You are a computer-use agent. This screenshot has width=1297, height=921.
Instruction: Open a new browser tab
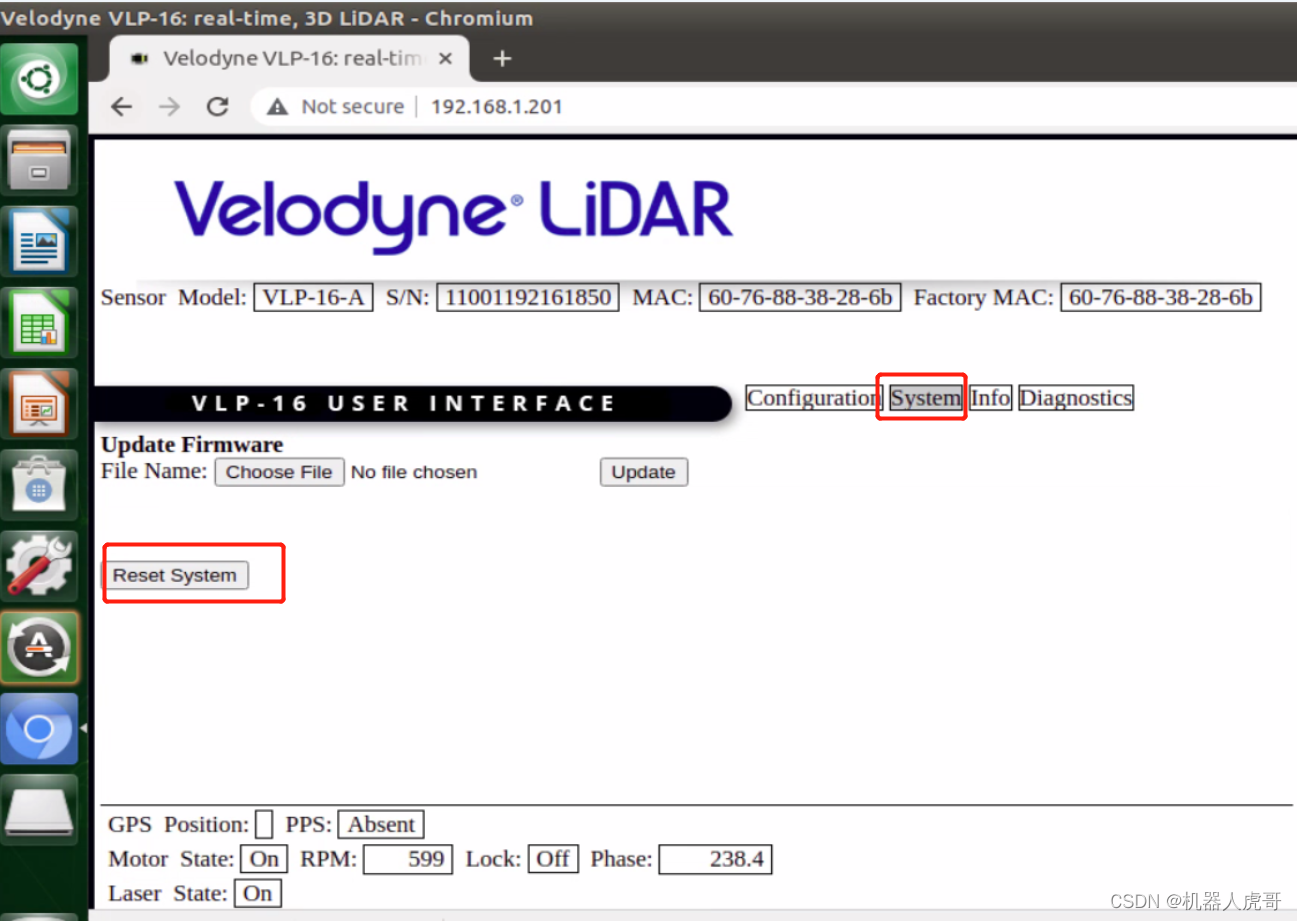502,59
